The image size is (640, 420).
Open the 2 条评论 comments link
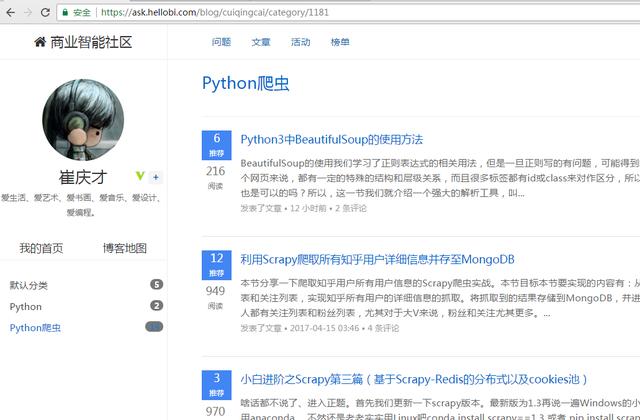351,208
